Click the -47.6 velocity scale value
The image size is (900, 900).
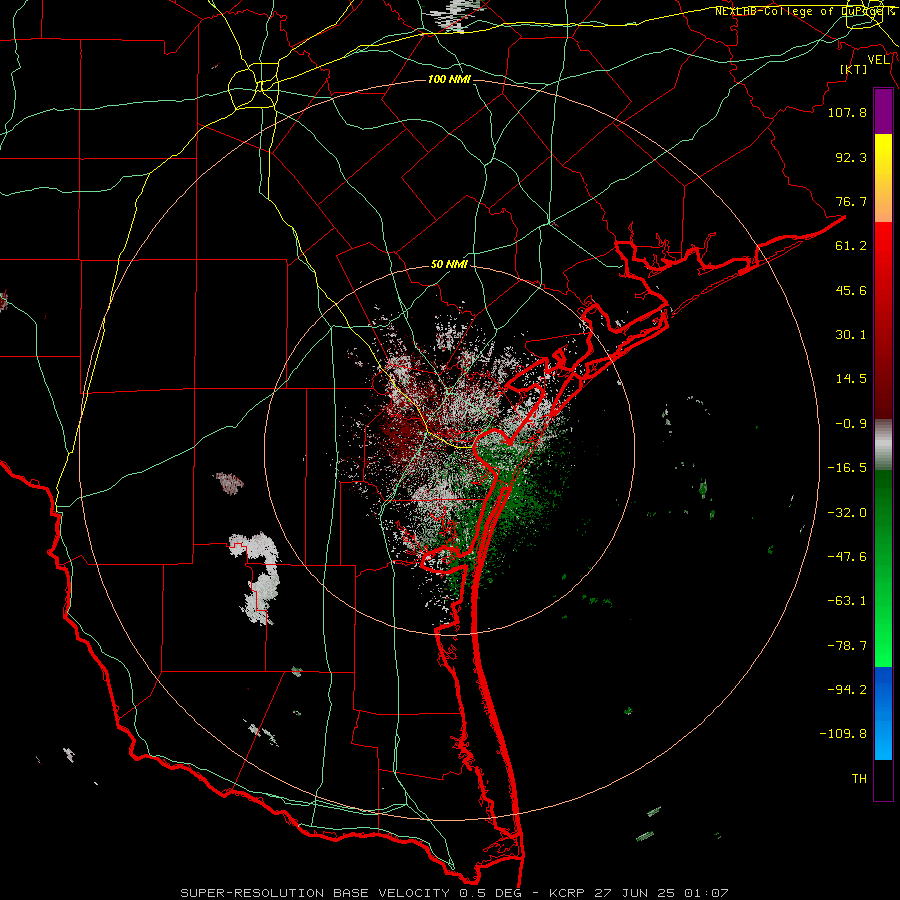point(847,557)
